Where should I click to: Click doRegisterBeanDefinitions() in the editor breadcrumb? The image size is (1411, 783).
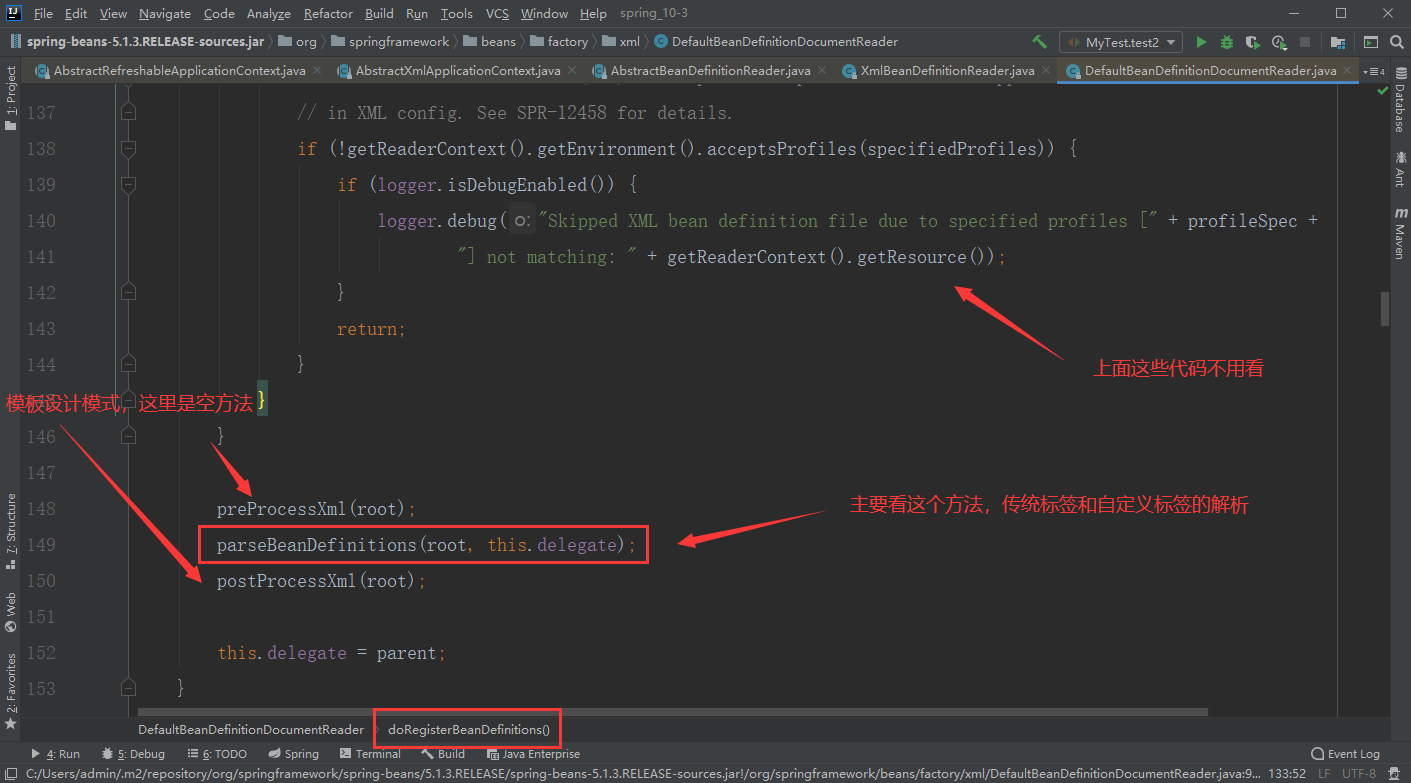pyautogui.click(x=468, y=730)
